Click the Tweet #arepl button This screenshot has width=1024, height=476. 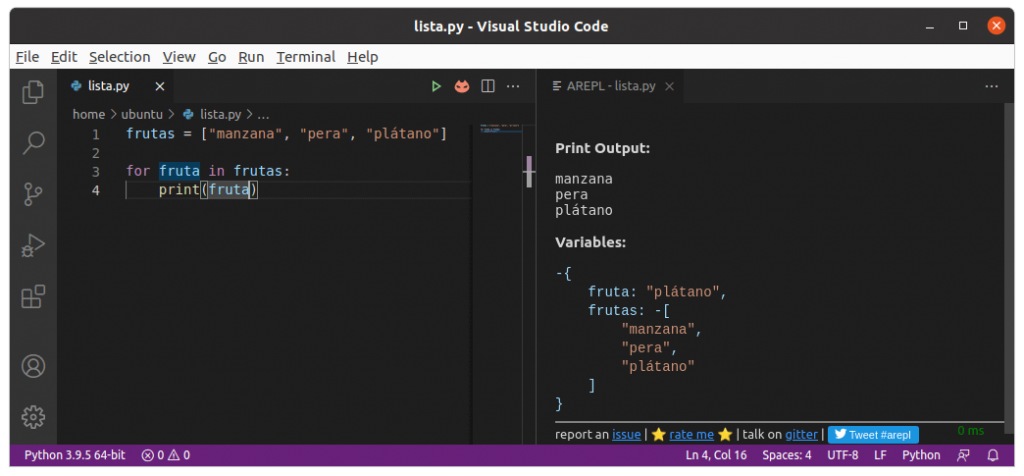pos(873,435)
